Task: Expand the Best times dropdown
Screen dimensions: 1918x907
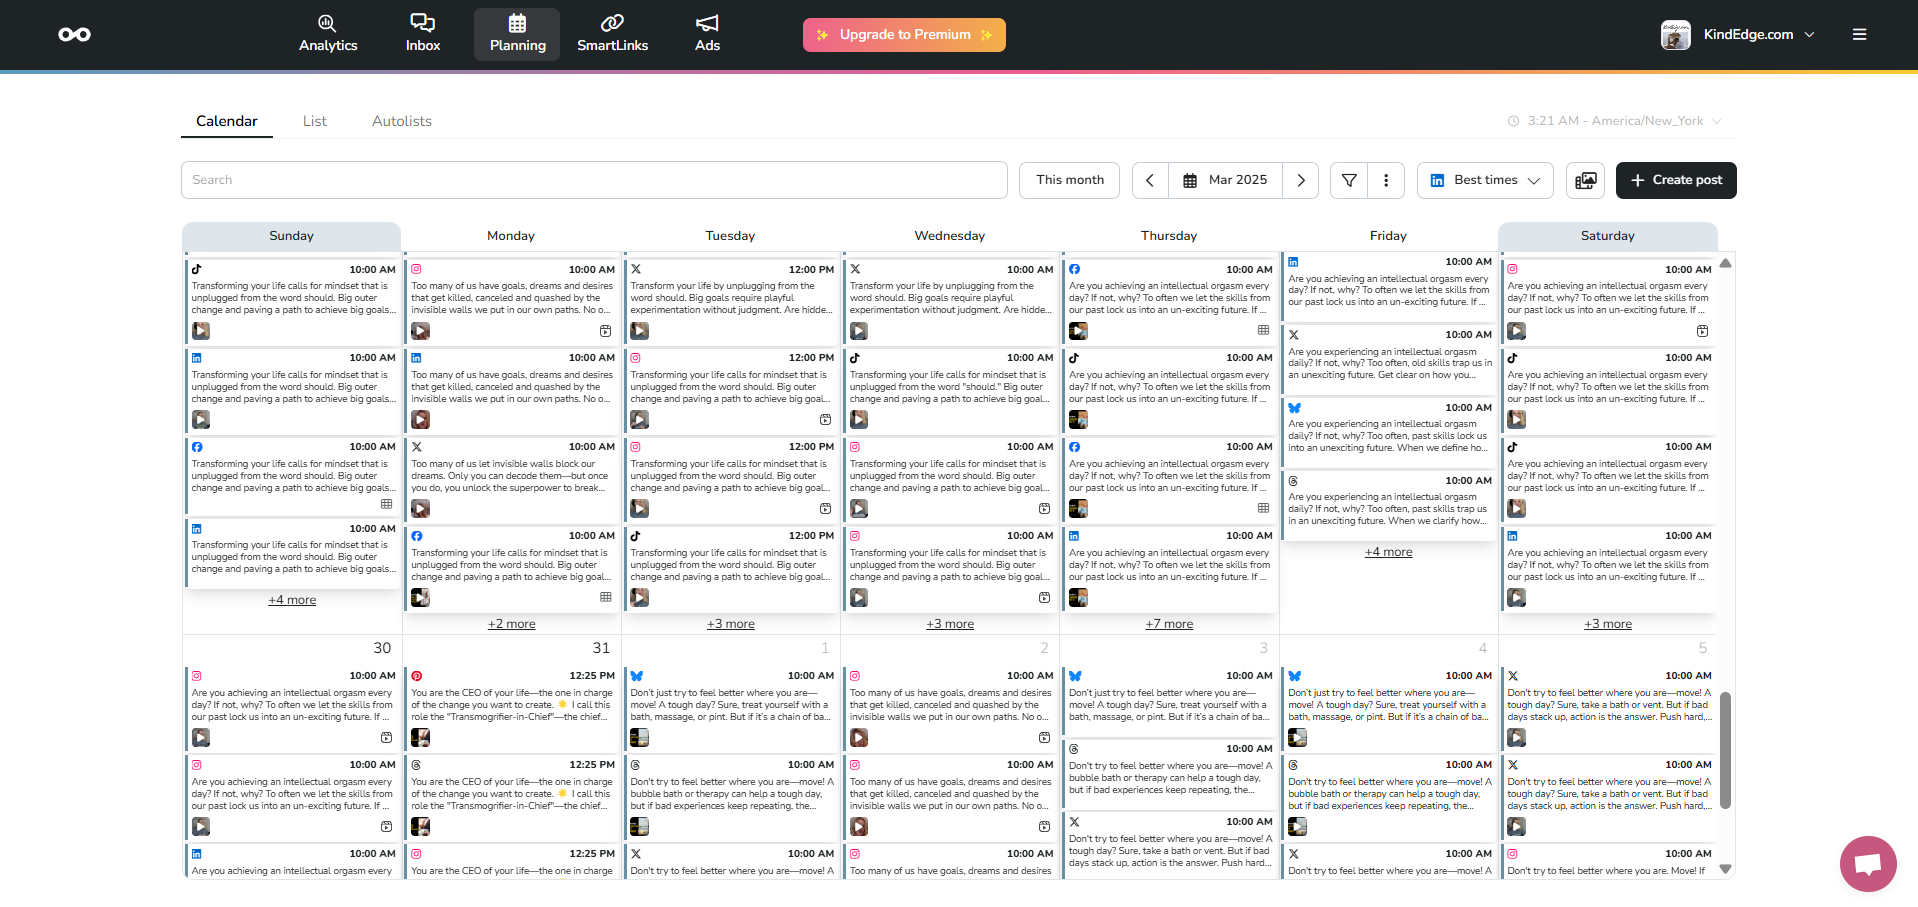Action: coord(1485,180)
